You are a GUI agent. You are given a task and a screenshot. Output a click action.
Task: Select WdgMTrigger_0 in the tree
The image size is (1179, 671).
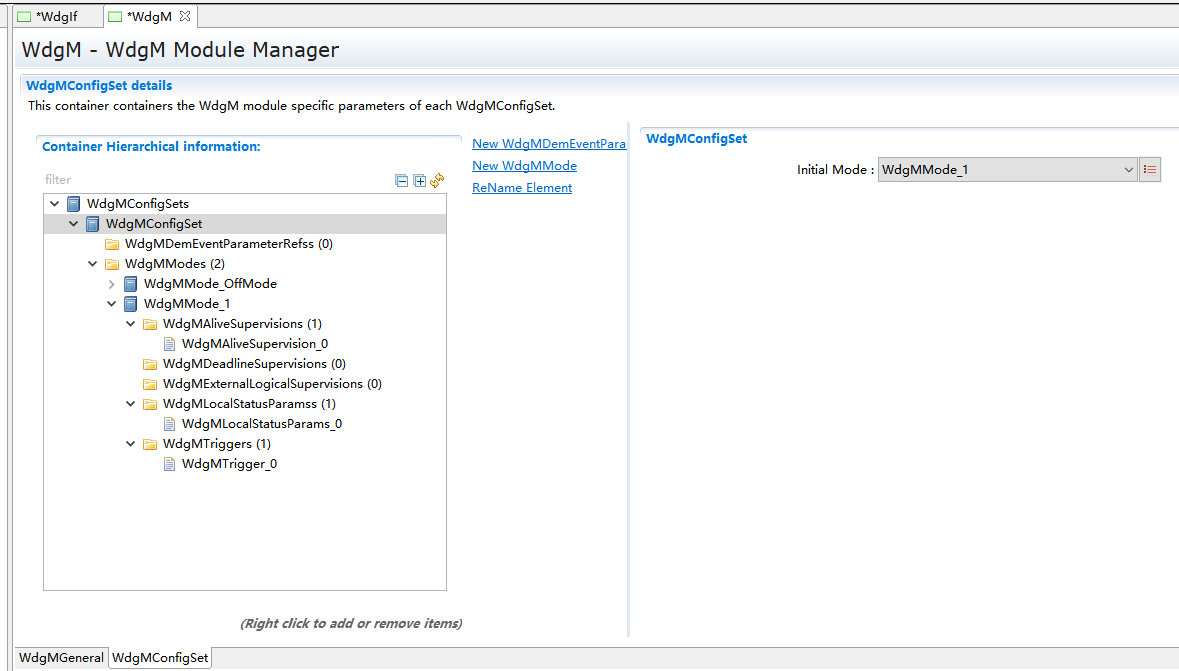pos(229,464)
